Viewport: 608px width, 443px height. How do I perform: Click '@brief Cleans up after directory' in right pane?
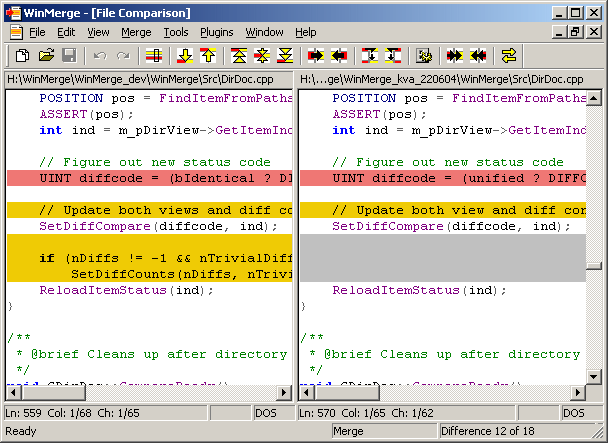452,354
